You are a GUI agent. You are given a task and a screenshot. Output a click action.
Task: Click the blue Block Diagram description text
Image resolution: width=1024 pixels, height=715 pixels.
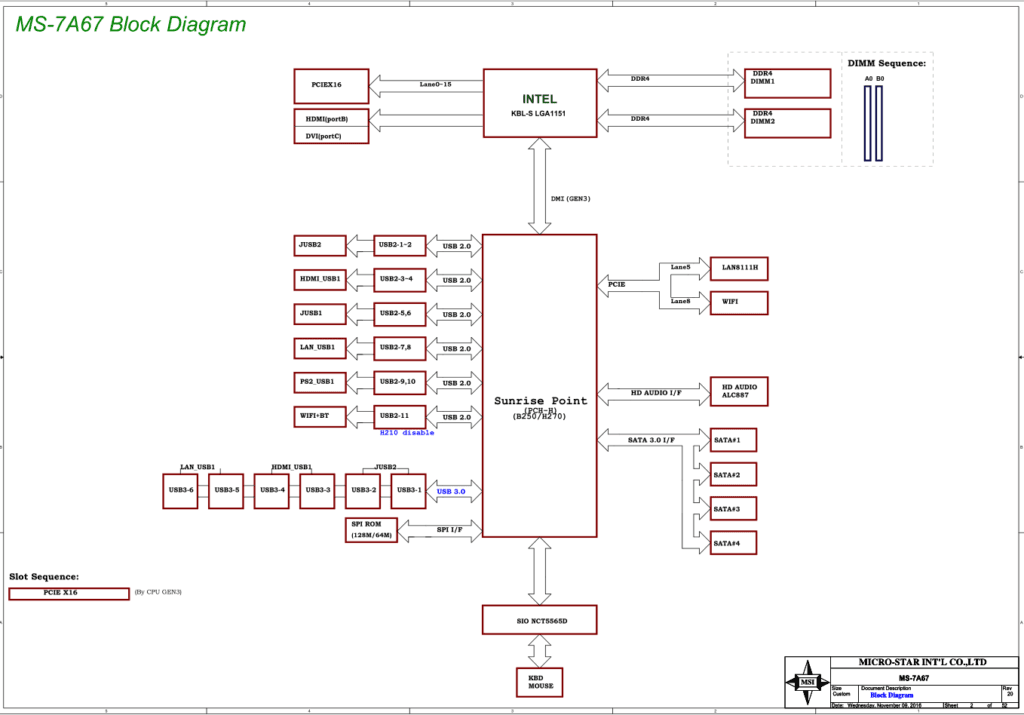[x=891, y=695]
